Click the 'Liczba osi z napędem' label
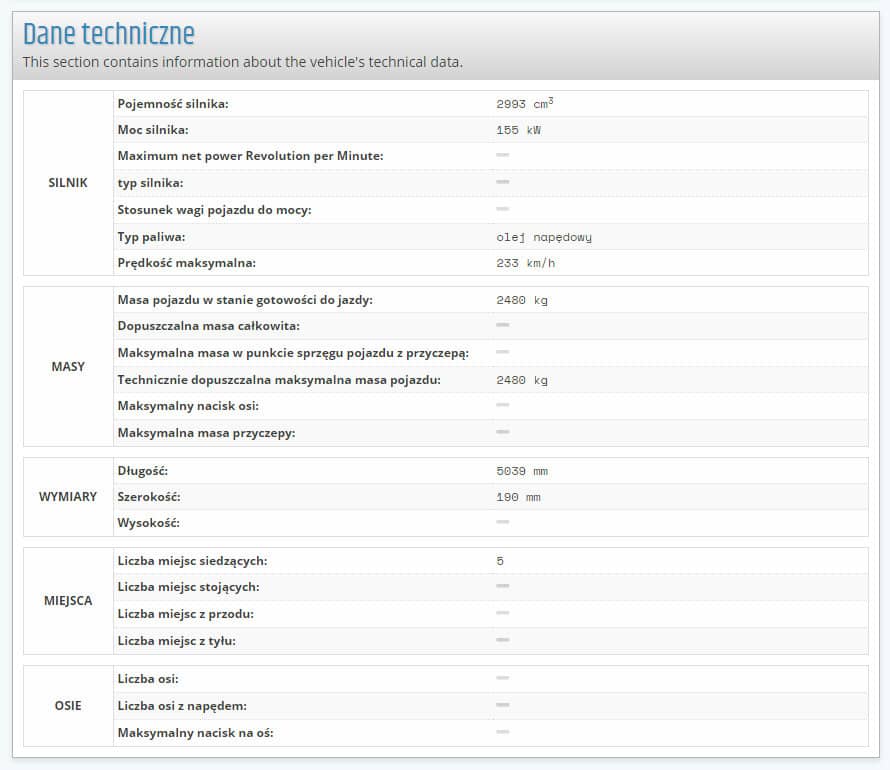This screenshot has height=770, width=890. pyautogui.click(x=182, y=706)
